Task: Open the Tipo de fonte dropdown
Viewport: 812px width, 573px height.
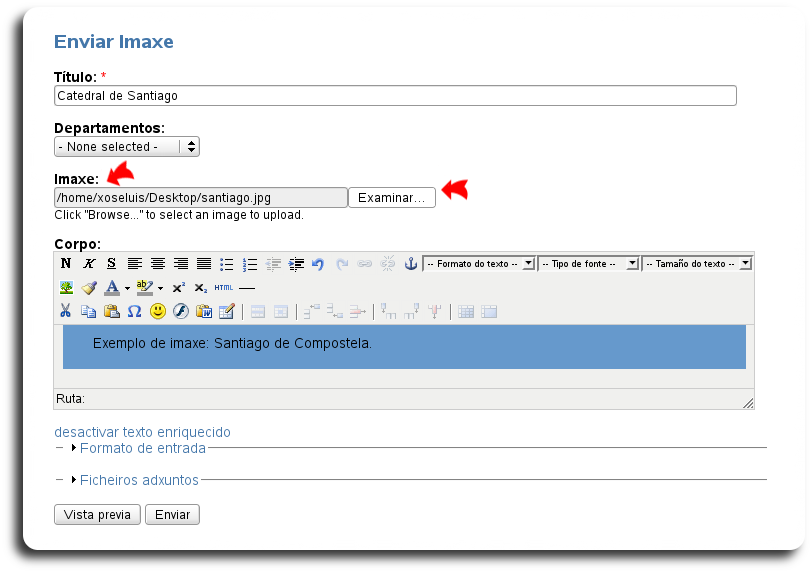Action: pyautogui.click(x=588, y=264)
